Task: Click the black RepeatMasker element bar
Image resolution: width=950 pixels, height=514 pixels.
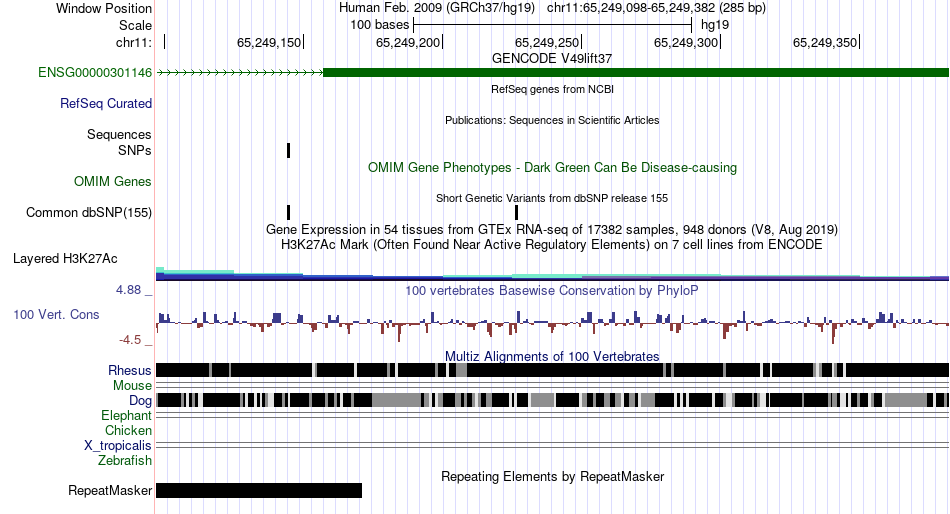Action: click(x=259, y=490)
